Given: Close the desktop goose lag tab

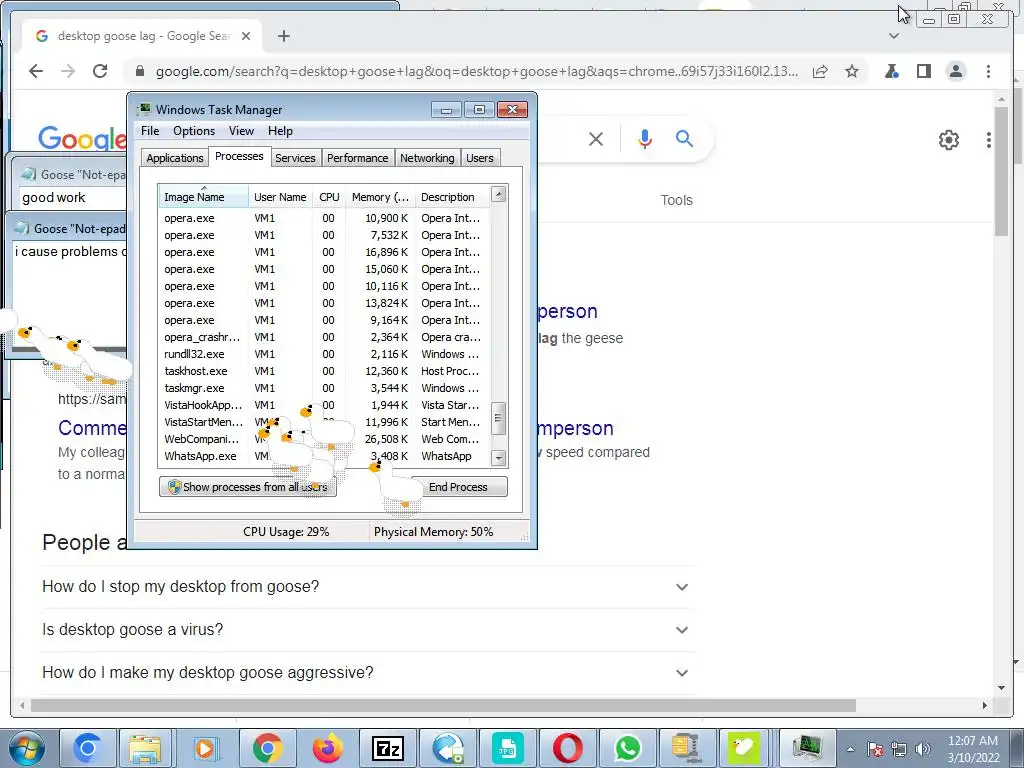Looking at the screenshot, I should [246, 36].
